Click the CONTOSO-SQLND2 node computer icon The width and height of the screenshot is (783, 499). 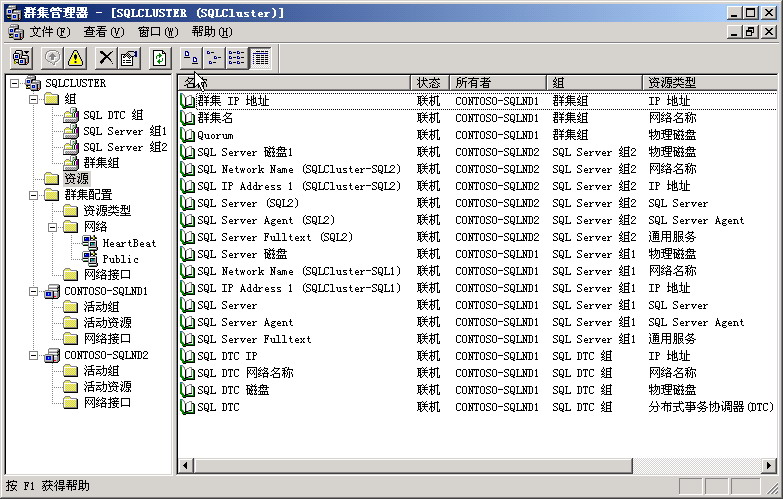(x=52, y=355)
